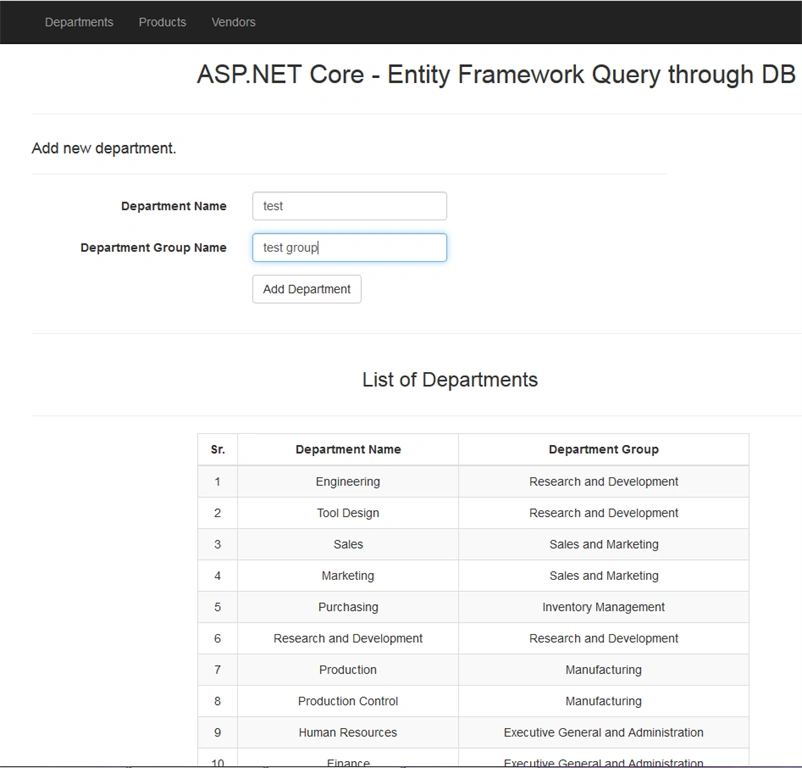
Task: Select the Purchasing cell
Action: tap(348, 607)
